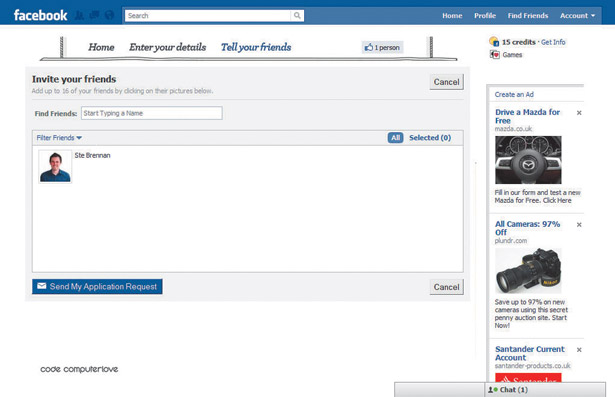
Task: Click the thumbs-up 1 person like button
Action: point(382,47)
